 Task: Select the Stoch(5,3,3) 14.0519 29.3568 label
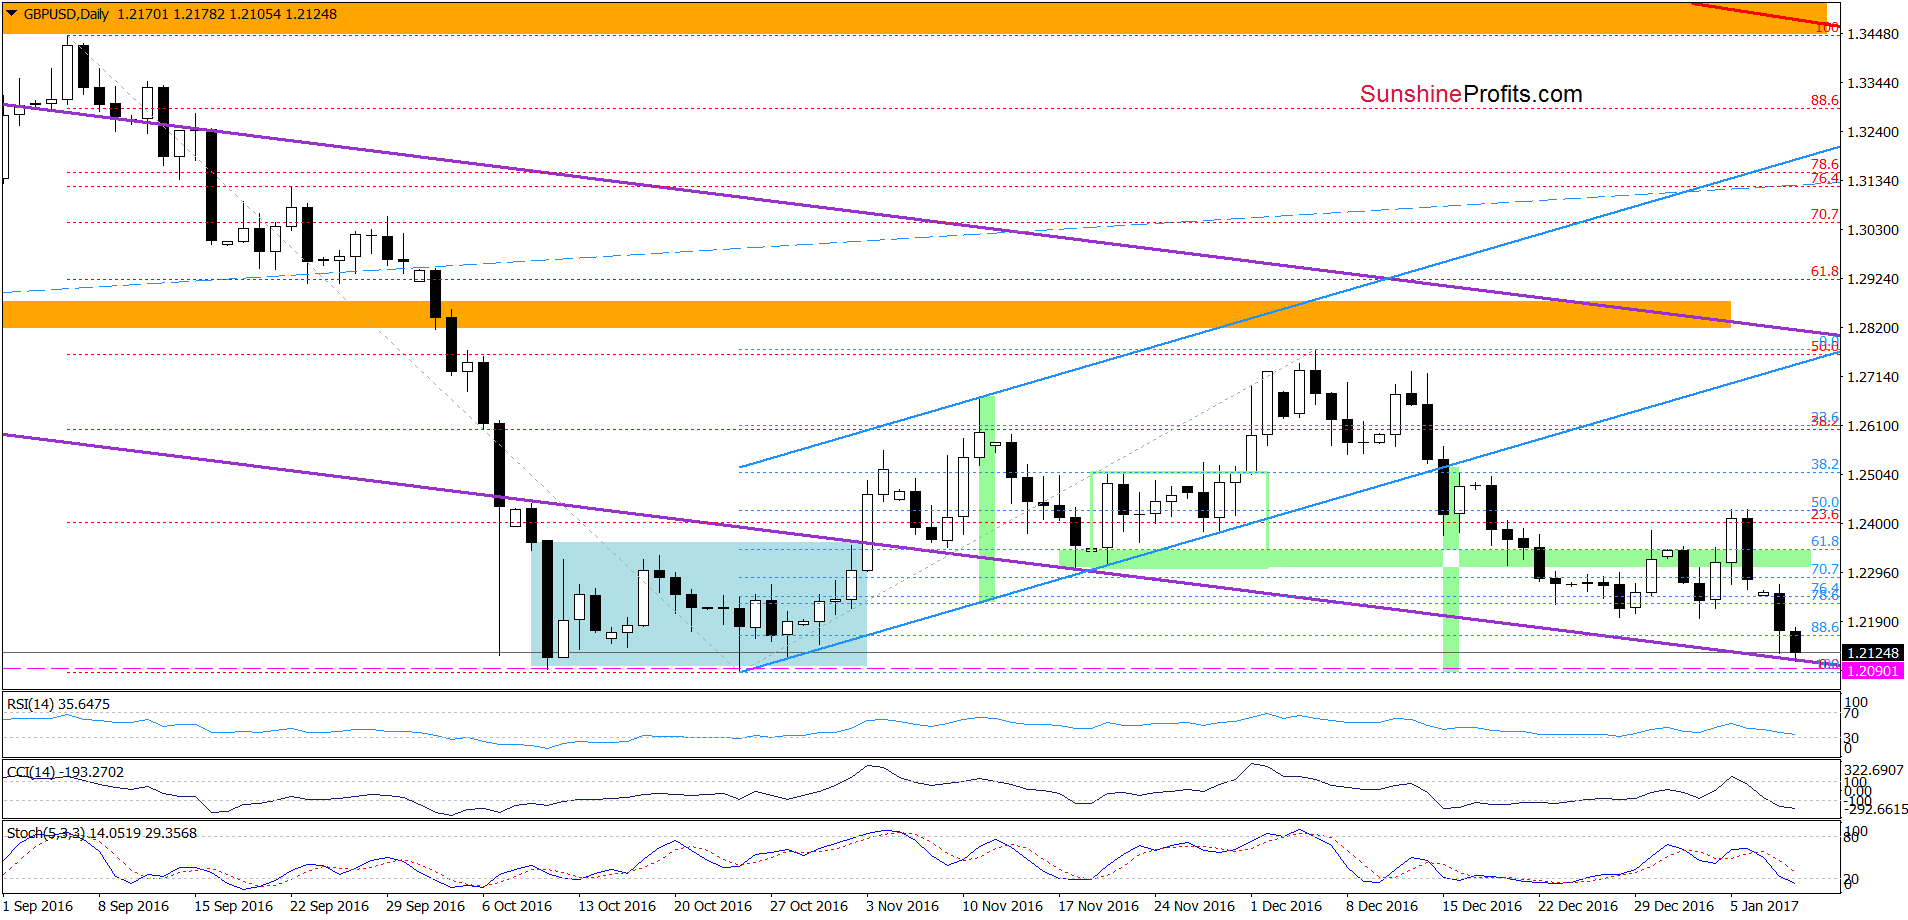(101, 833)
